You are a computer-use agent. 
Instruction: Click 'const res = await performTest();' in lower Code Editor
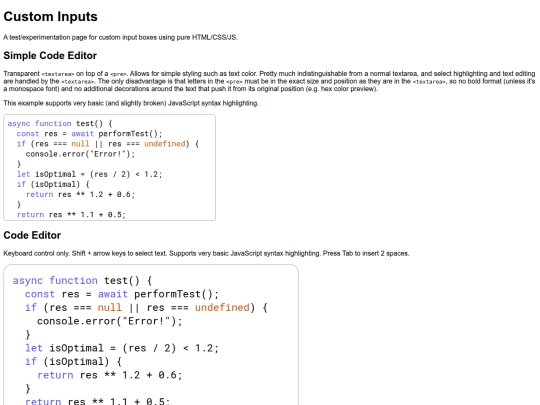pyautogui.click(x=122, y=294)
